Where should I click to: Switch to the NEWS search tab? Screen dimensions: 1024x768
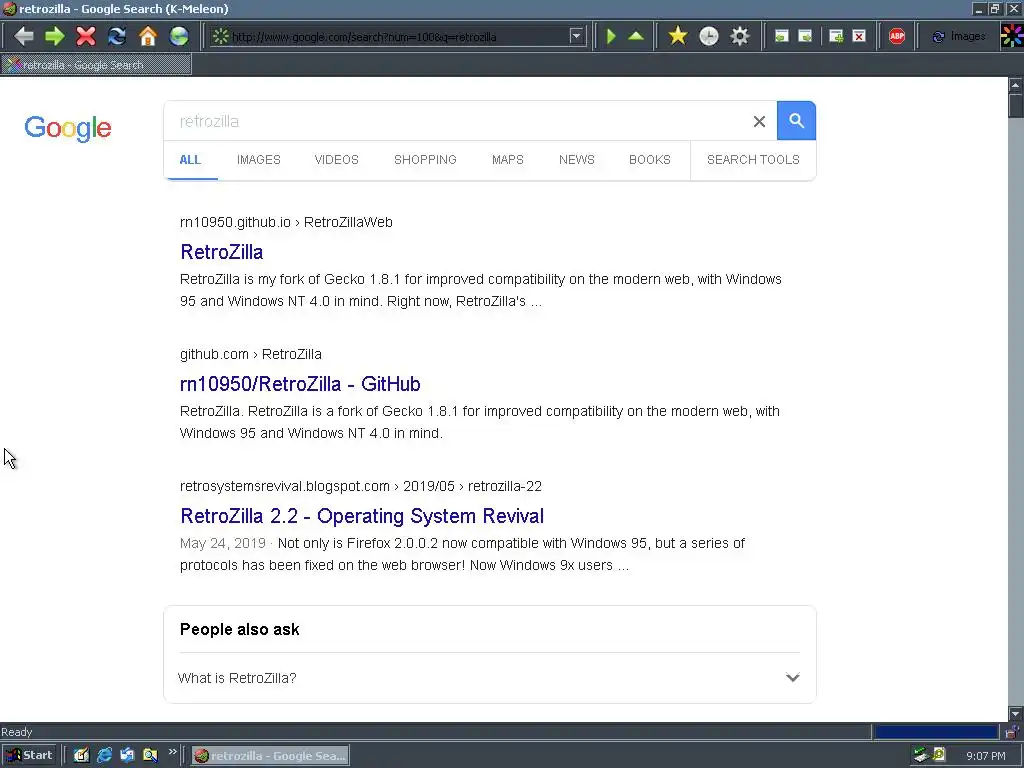pos(577,160)
